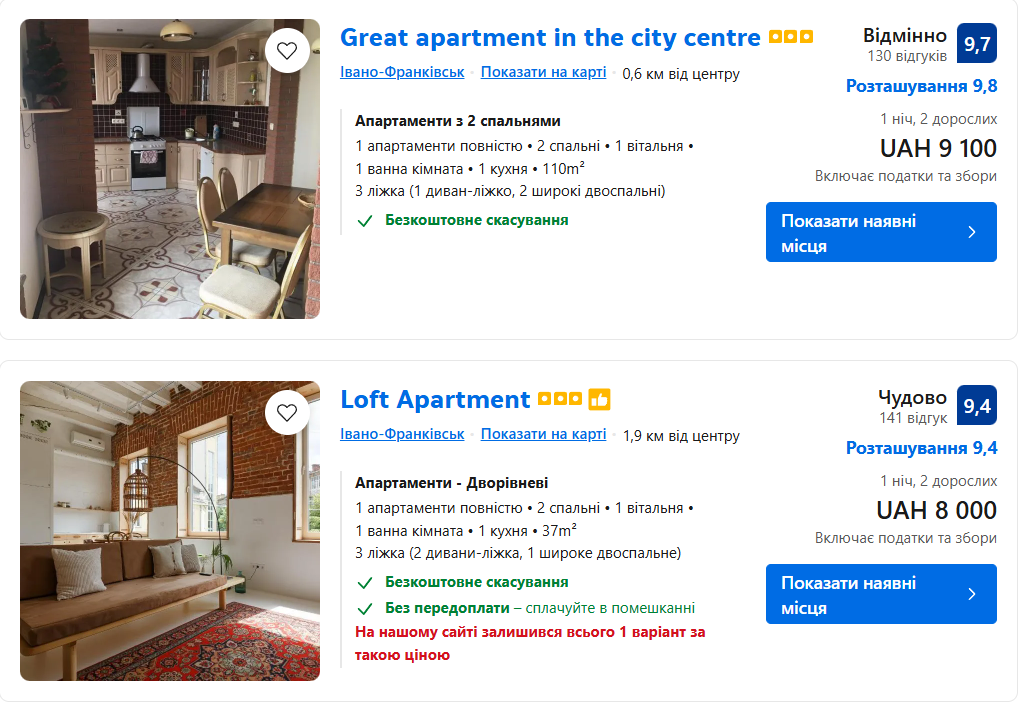Click the yellow thumbs-up preferred badge

599,399
